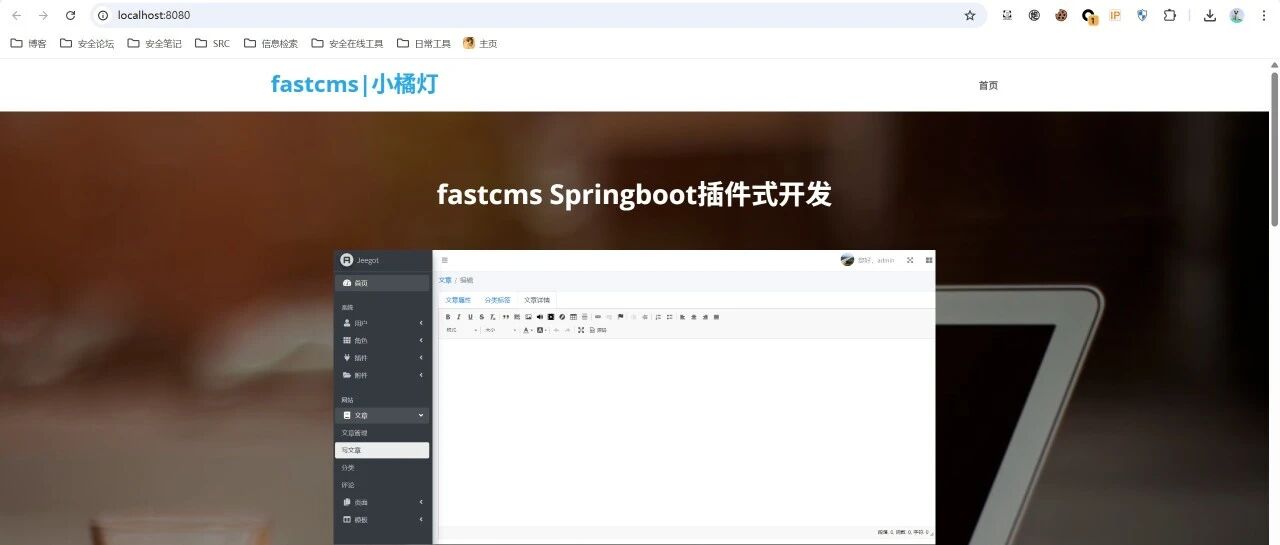Click the browser forward arrow
The image size is (1280, 545).
pyautogui.click(x=43, y=15)
